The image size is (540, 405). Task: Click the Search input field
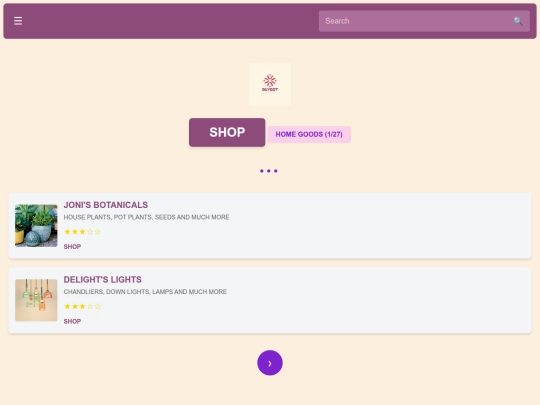coord(424,21)
